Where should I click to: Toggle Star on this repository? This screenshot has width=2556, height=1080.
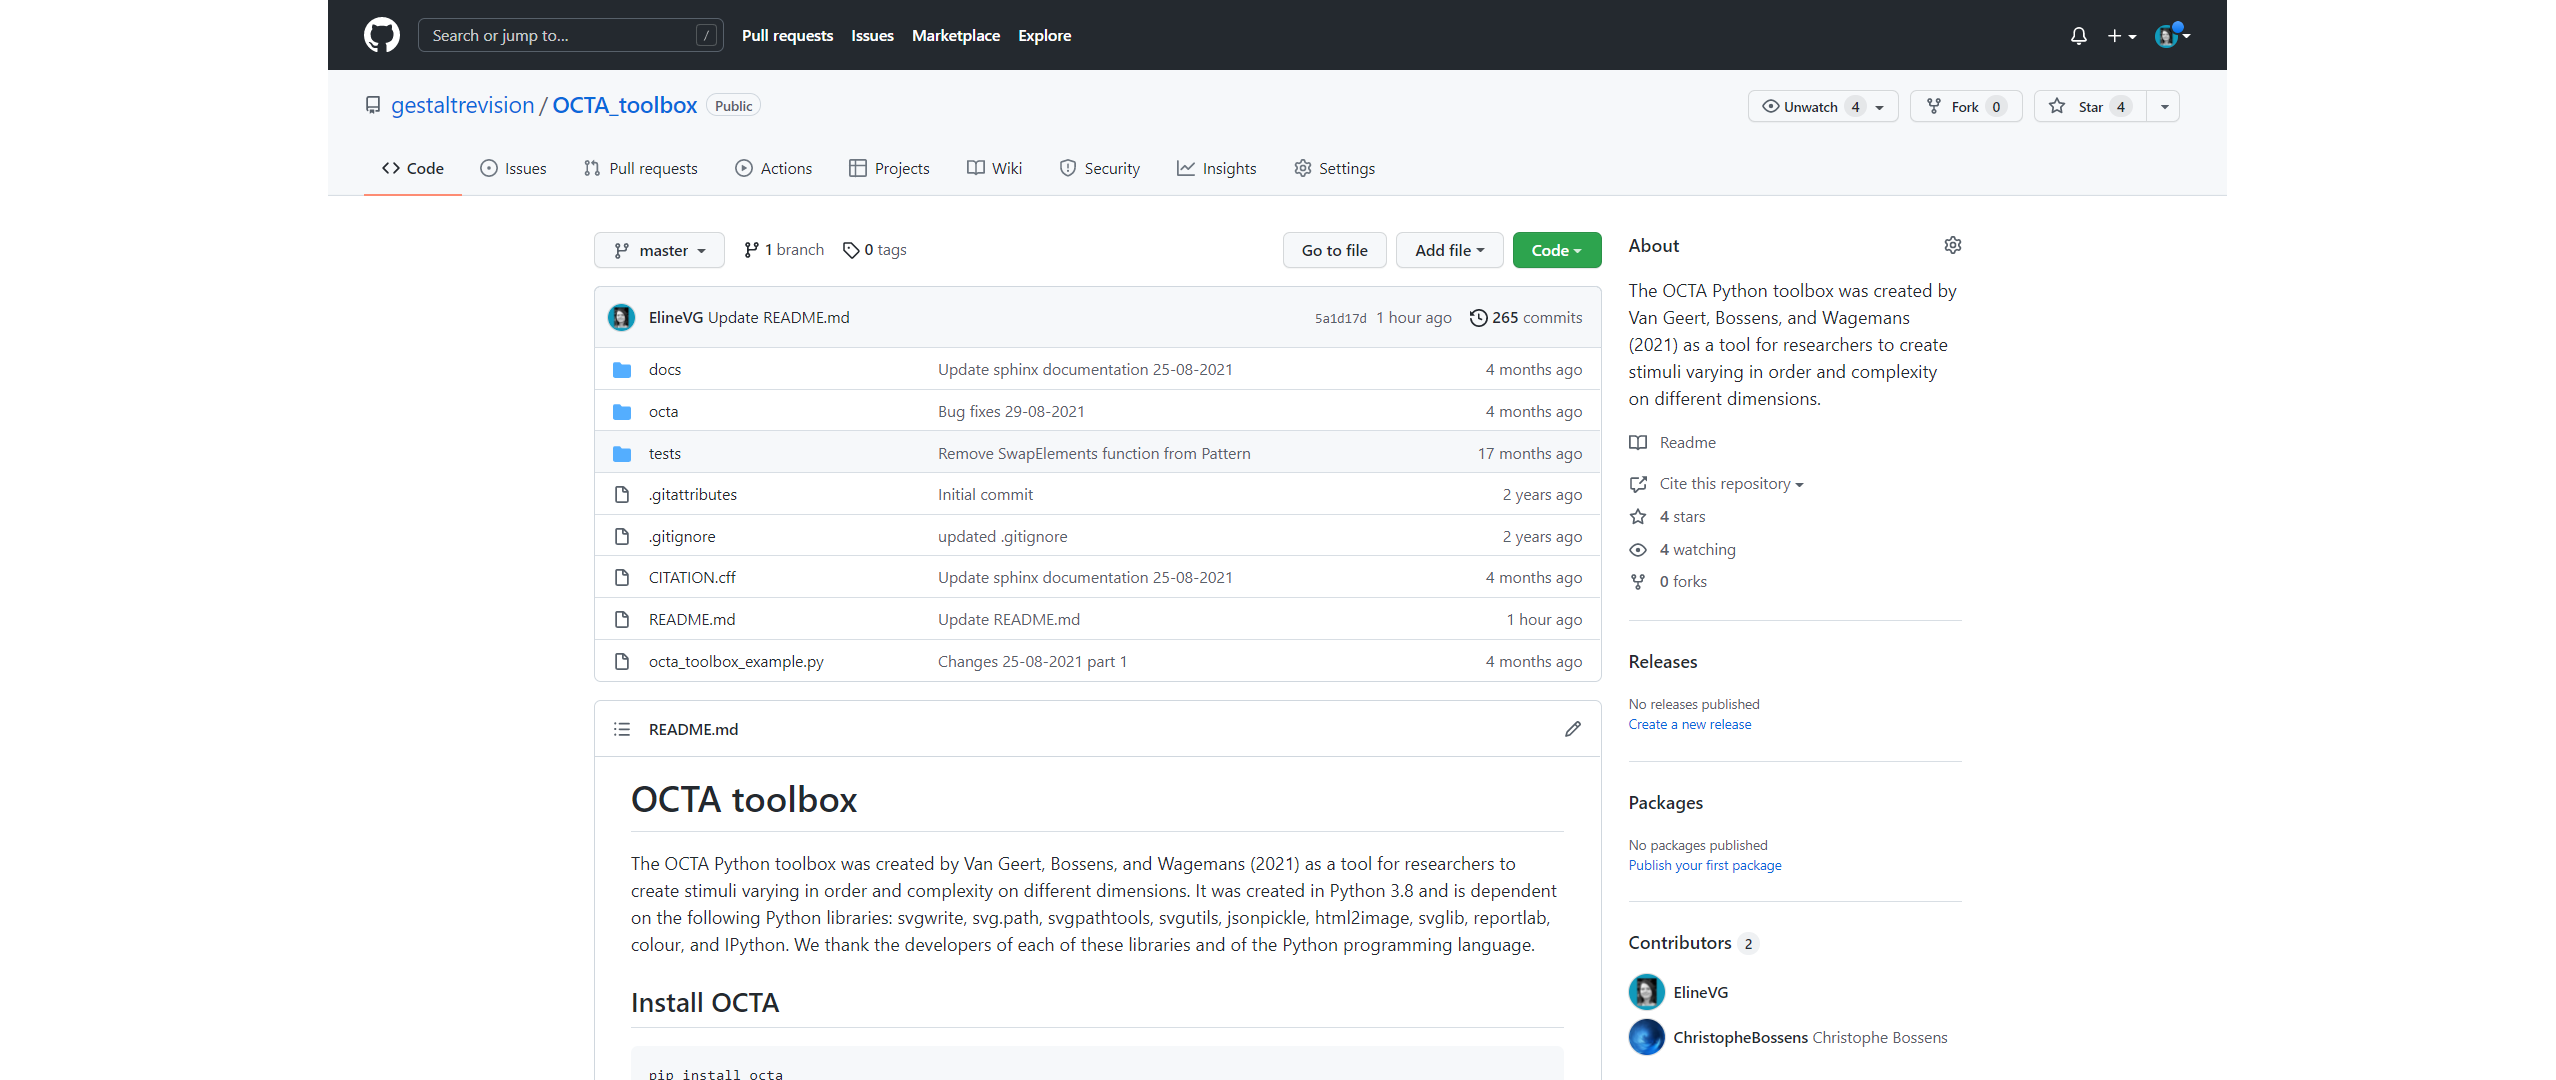2089,106
